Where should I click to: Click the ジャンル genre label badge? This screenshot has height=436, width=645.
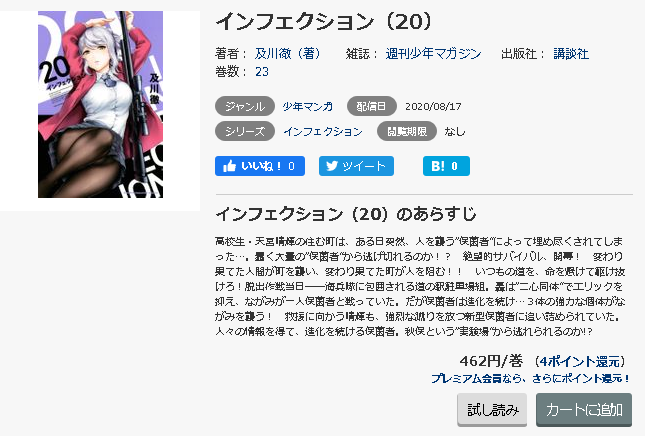click(245, 107)
